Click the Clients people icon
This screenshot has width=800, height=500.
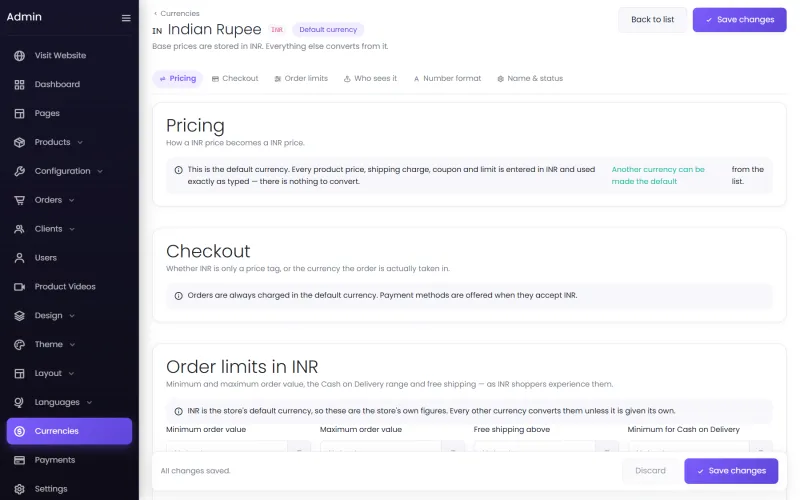(x=19, y=229)
